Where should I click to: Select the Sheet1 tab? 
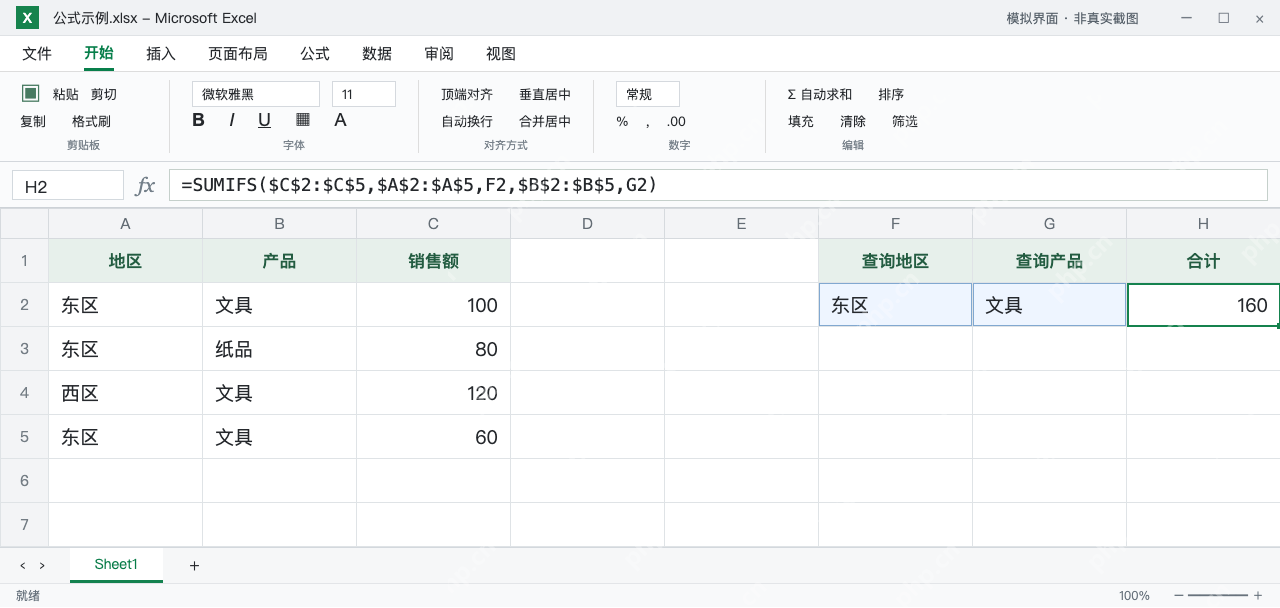[116, 565]
